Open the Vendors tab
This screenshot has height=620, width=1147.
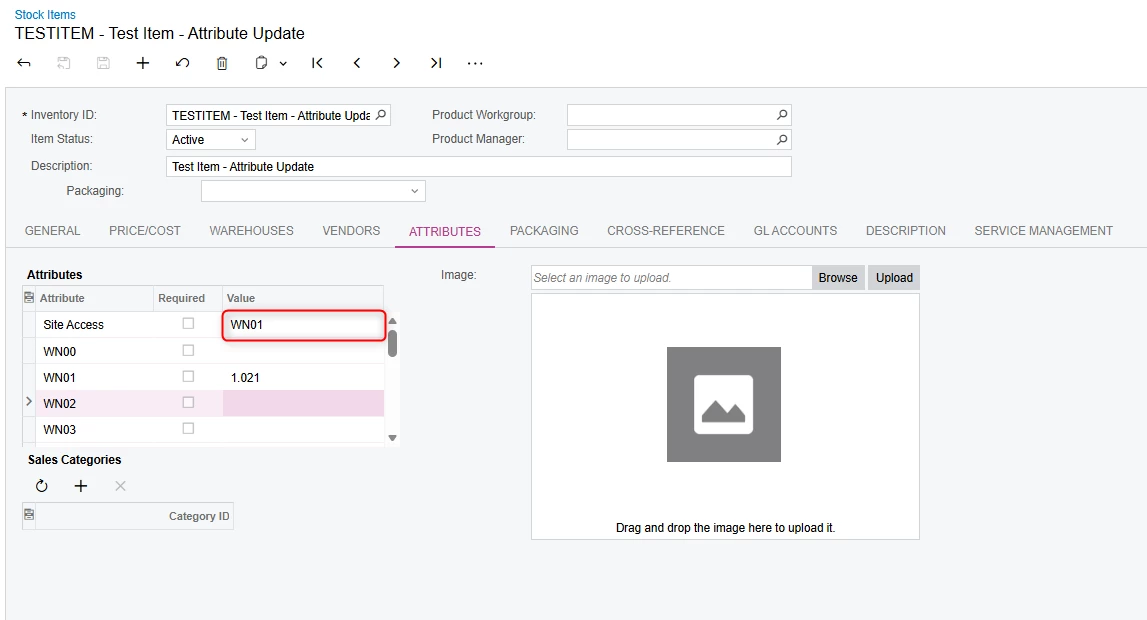[351, 230]
